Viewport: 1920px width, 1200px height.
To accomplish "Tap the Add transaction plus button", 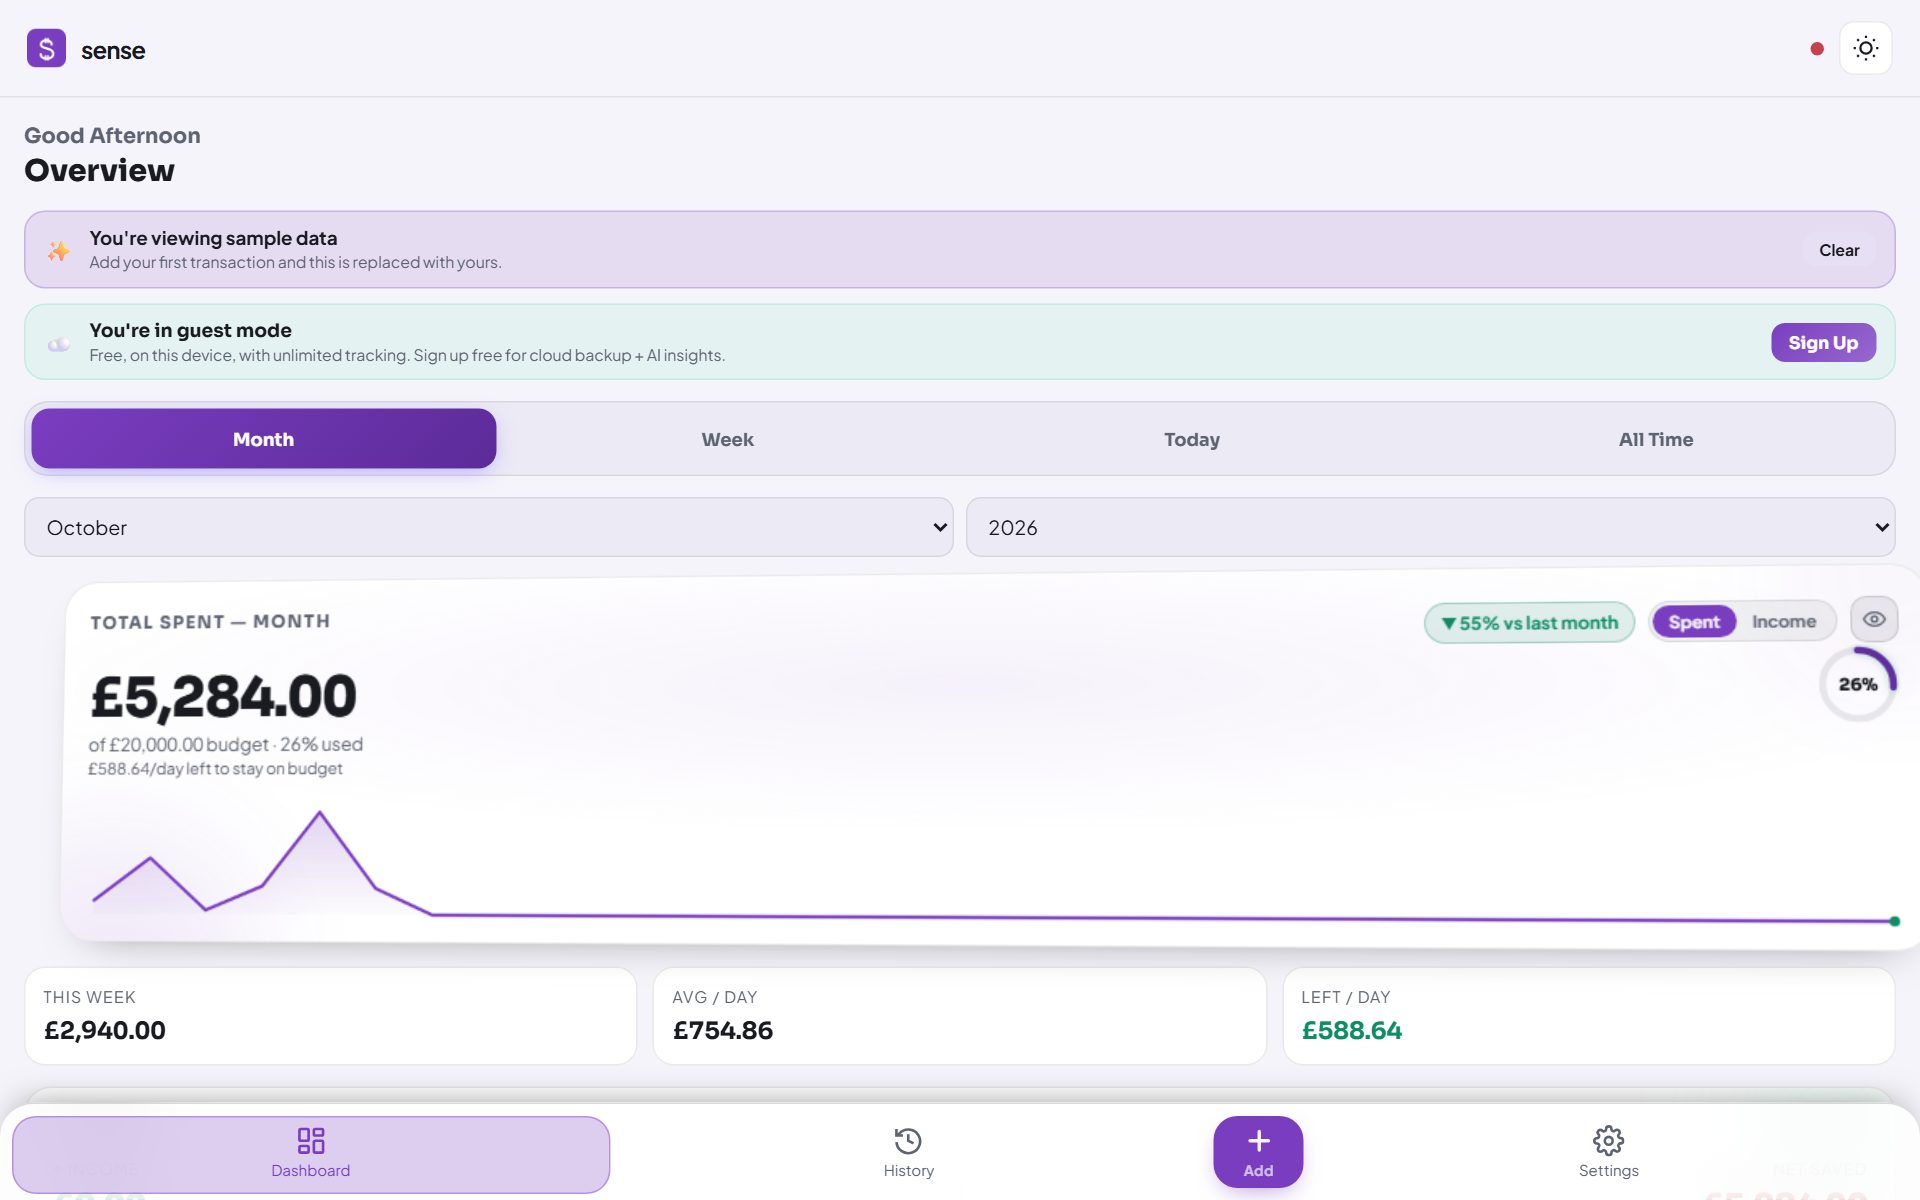I will (x=1258, y=1152).
